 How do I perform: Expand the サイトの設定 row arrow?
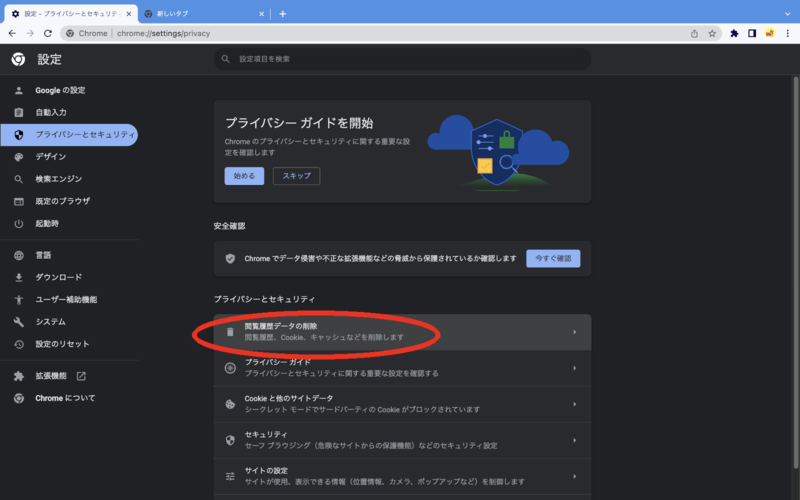click(x=574, y=477)
